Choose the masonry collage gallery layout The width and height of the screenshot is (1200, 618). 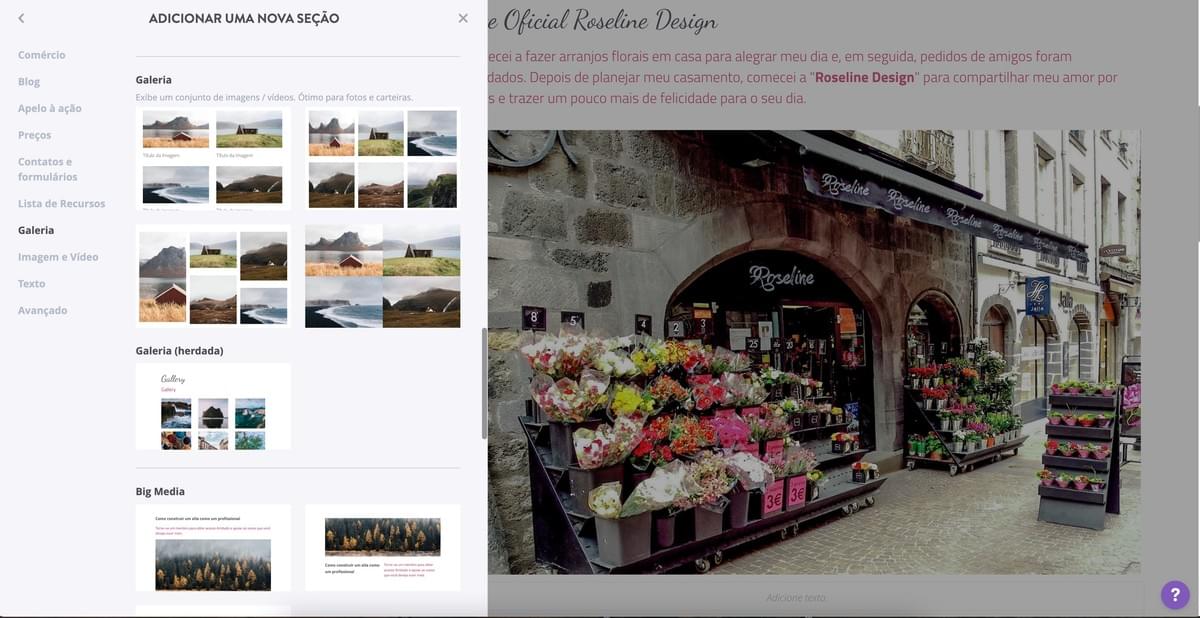(213, 276)
